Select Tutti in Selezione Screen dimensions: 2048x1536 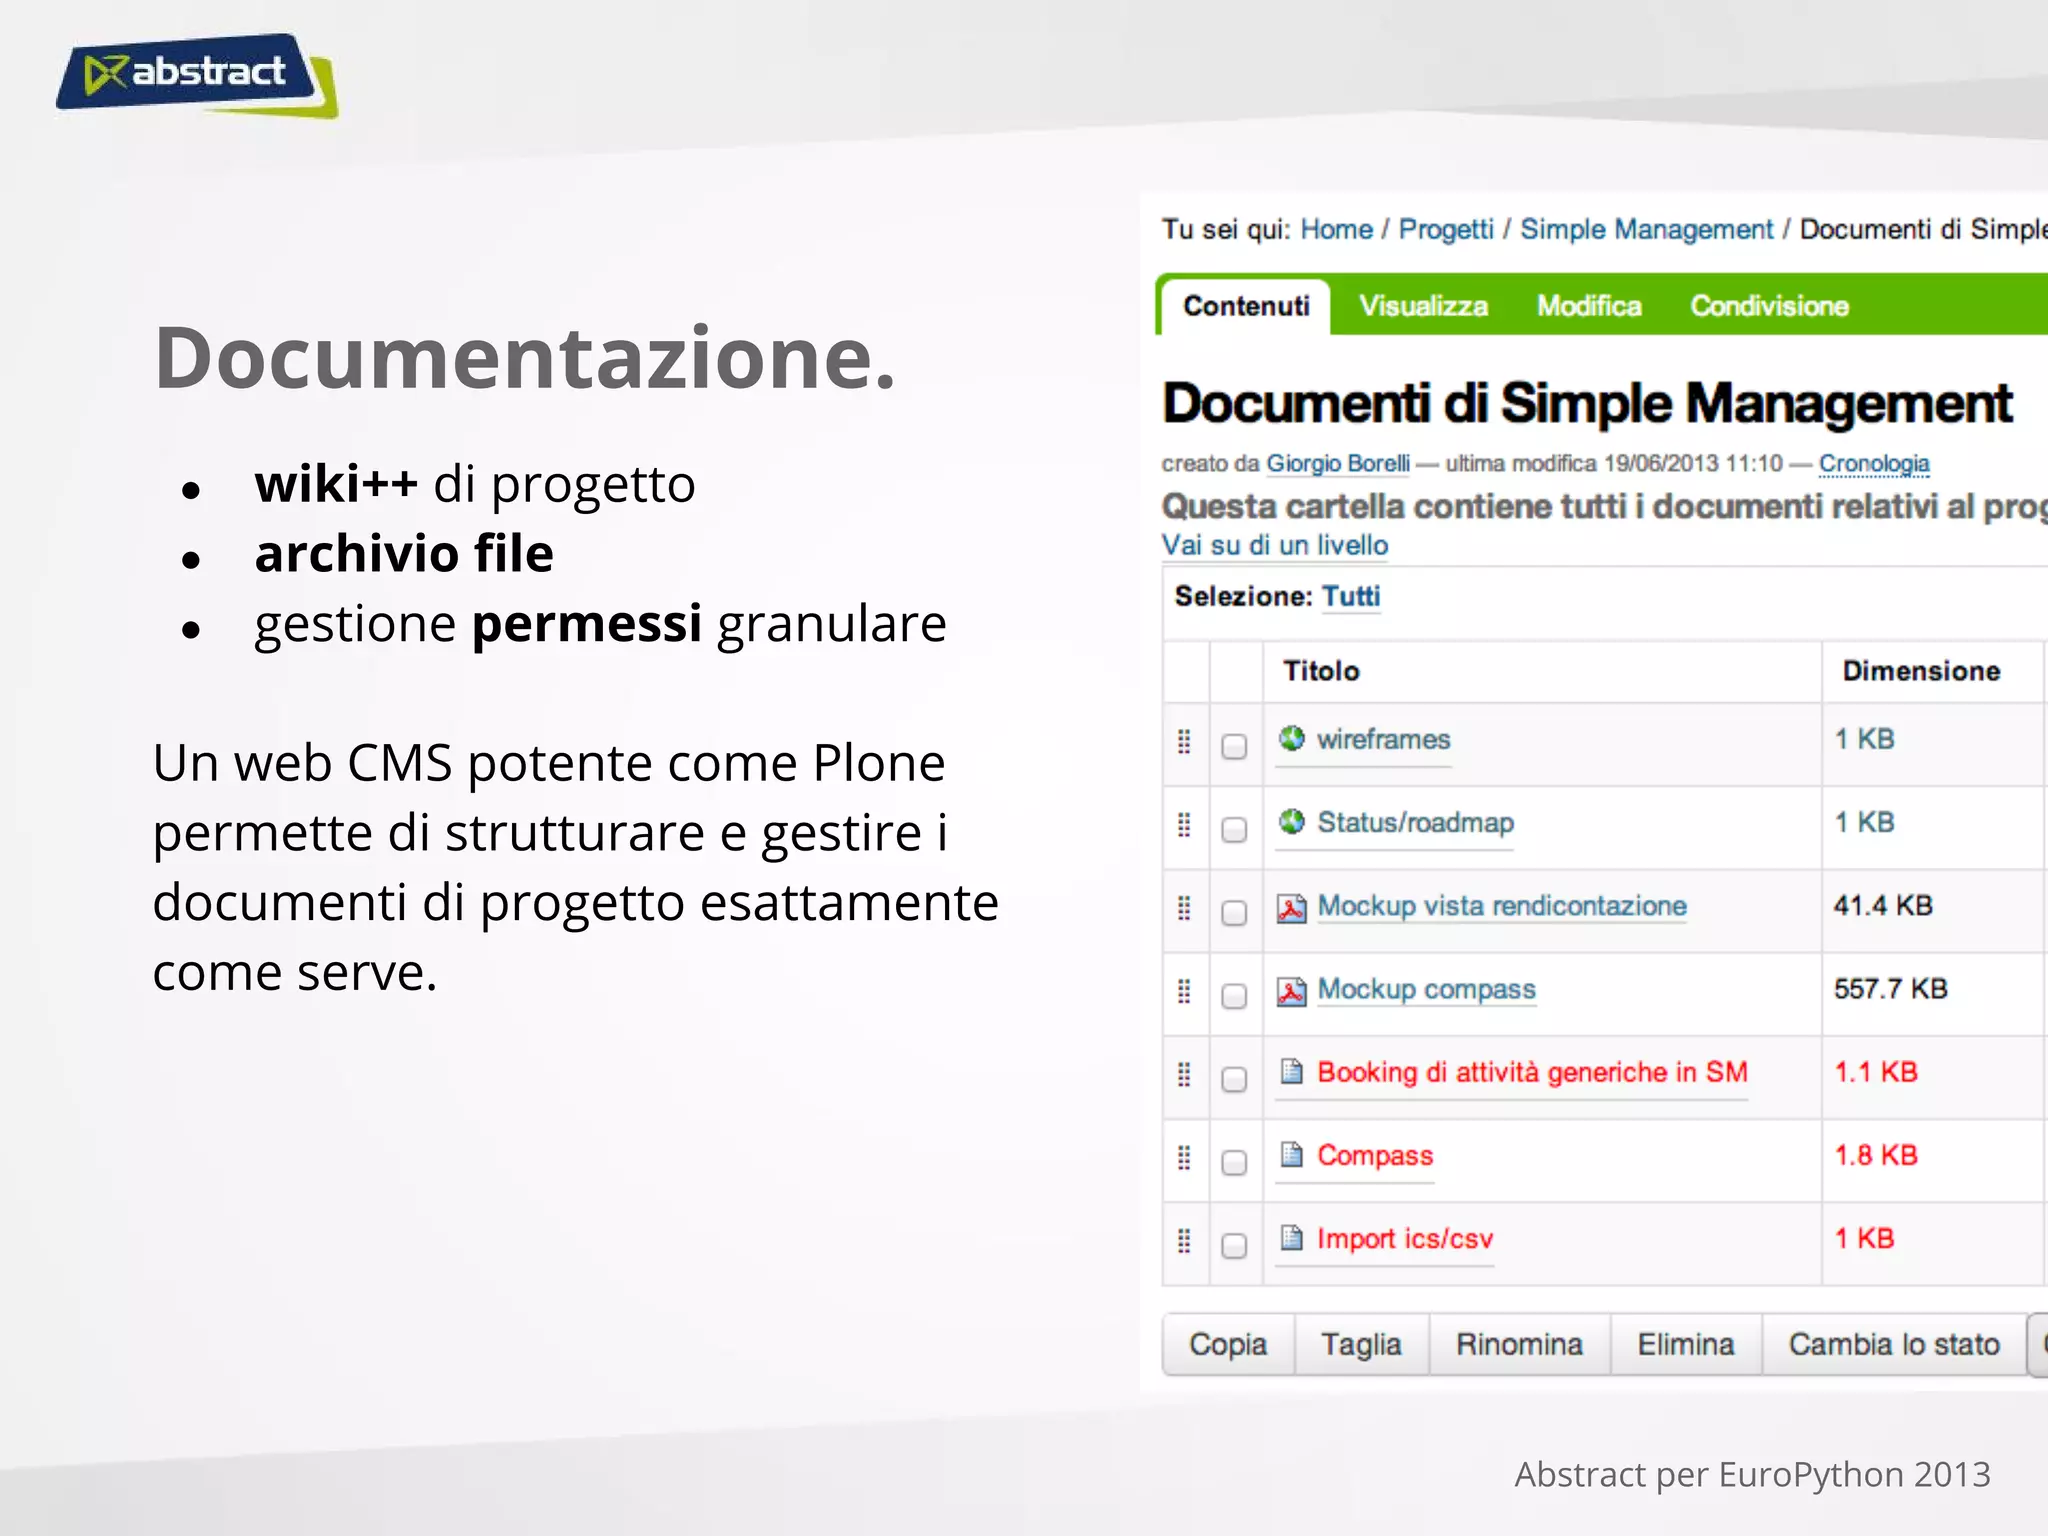pyautogui.click(x=1351, y=596)
